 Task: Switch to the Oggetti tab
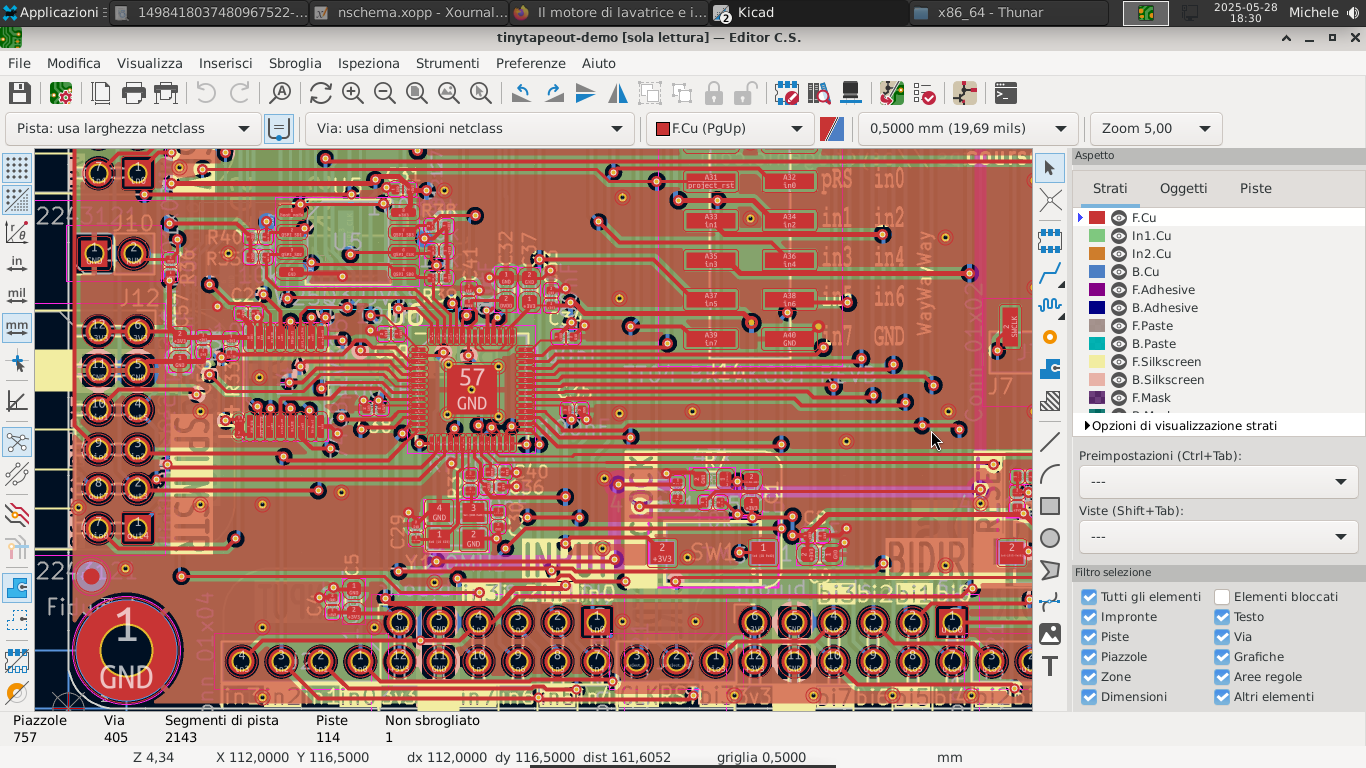coord(1183,188)
